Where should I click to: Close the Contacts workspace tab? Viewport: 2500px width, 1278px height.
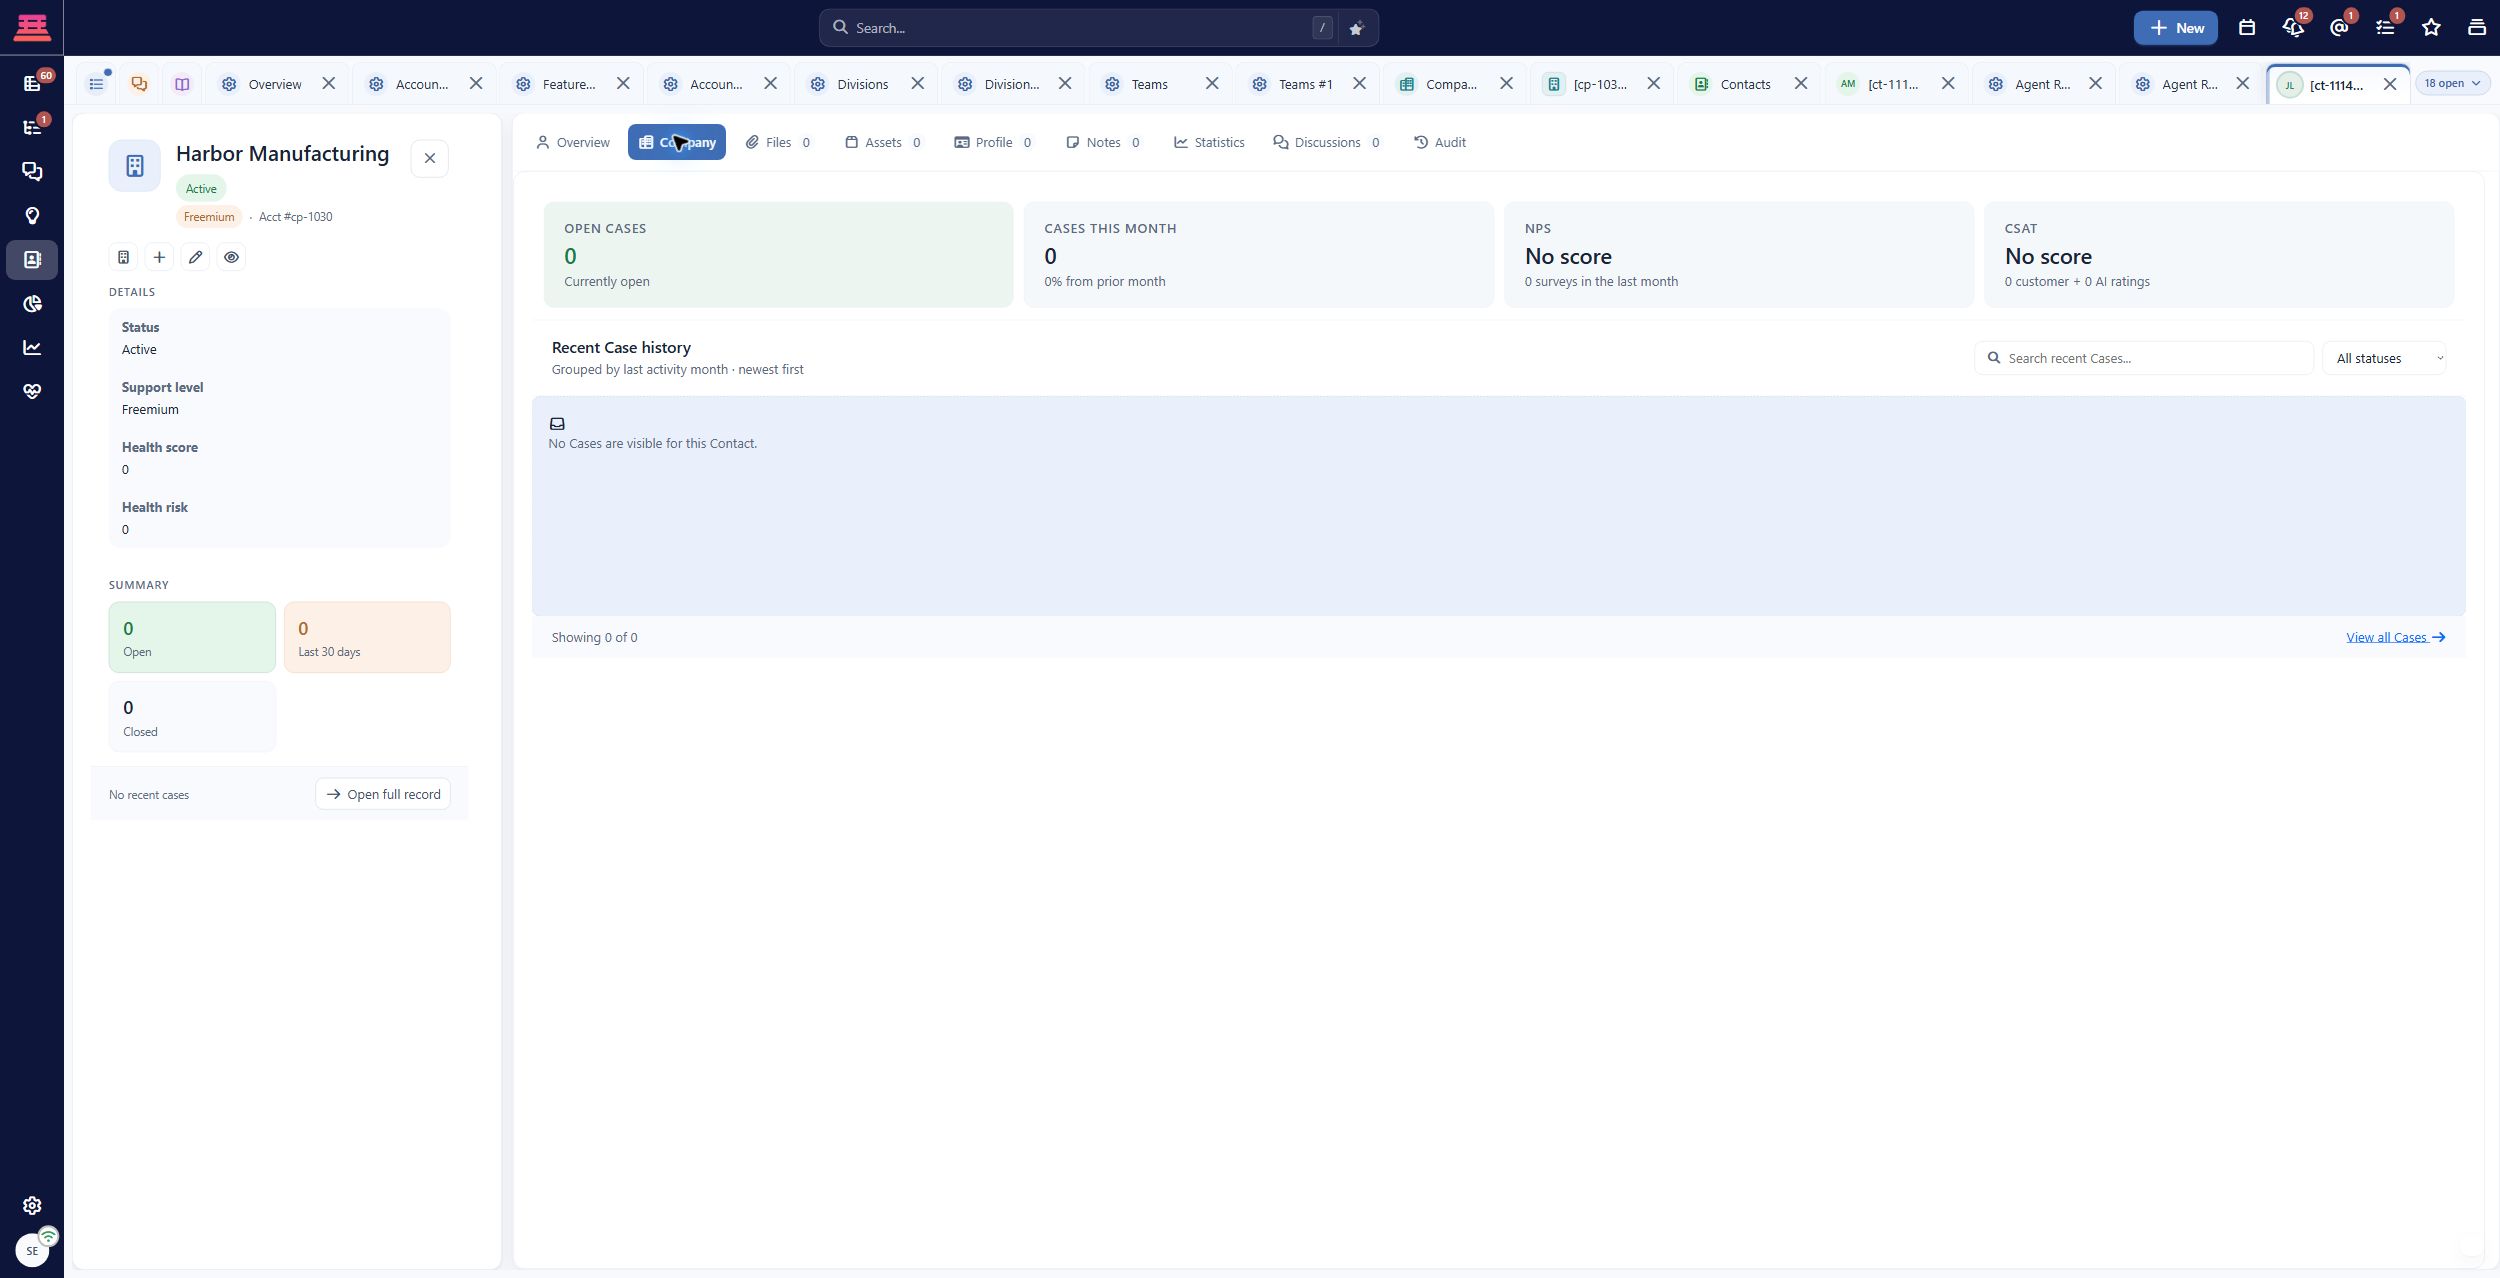click(1801, 84)
